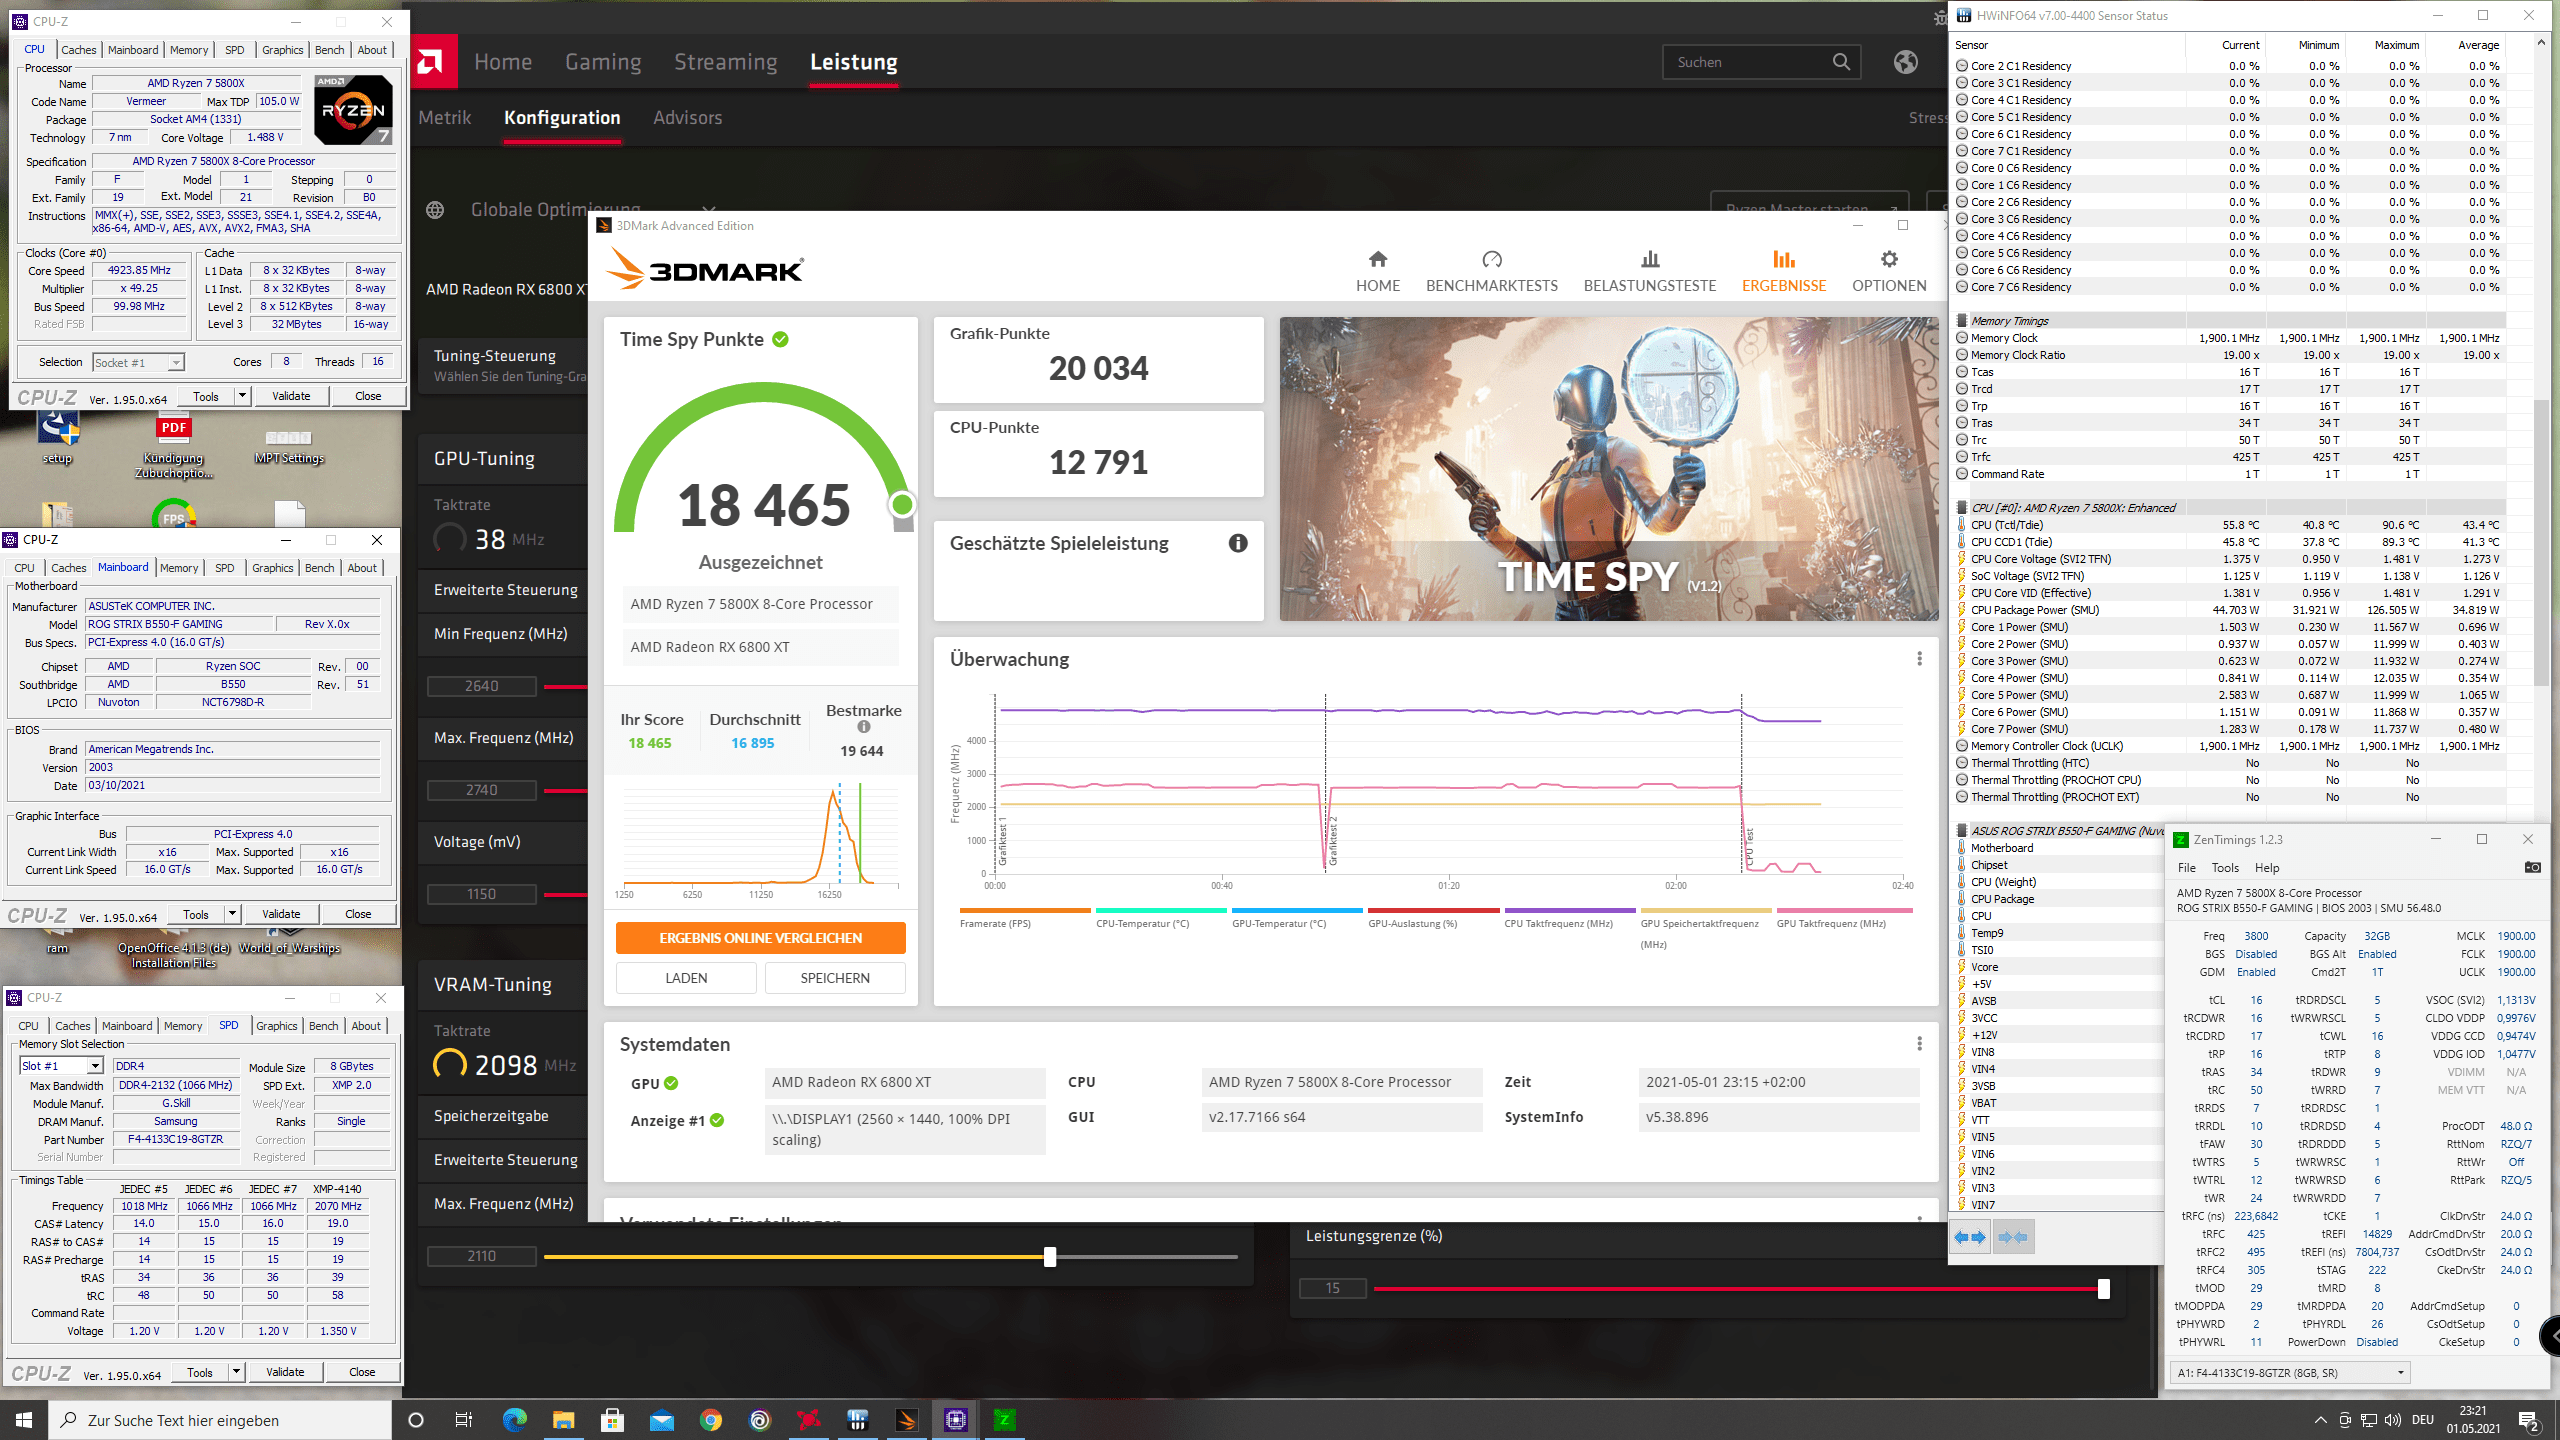The image size is (2560, 1440).
Task: Click HWiNFO collapse arrows button
Action: (2013, 1237)
